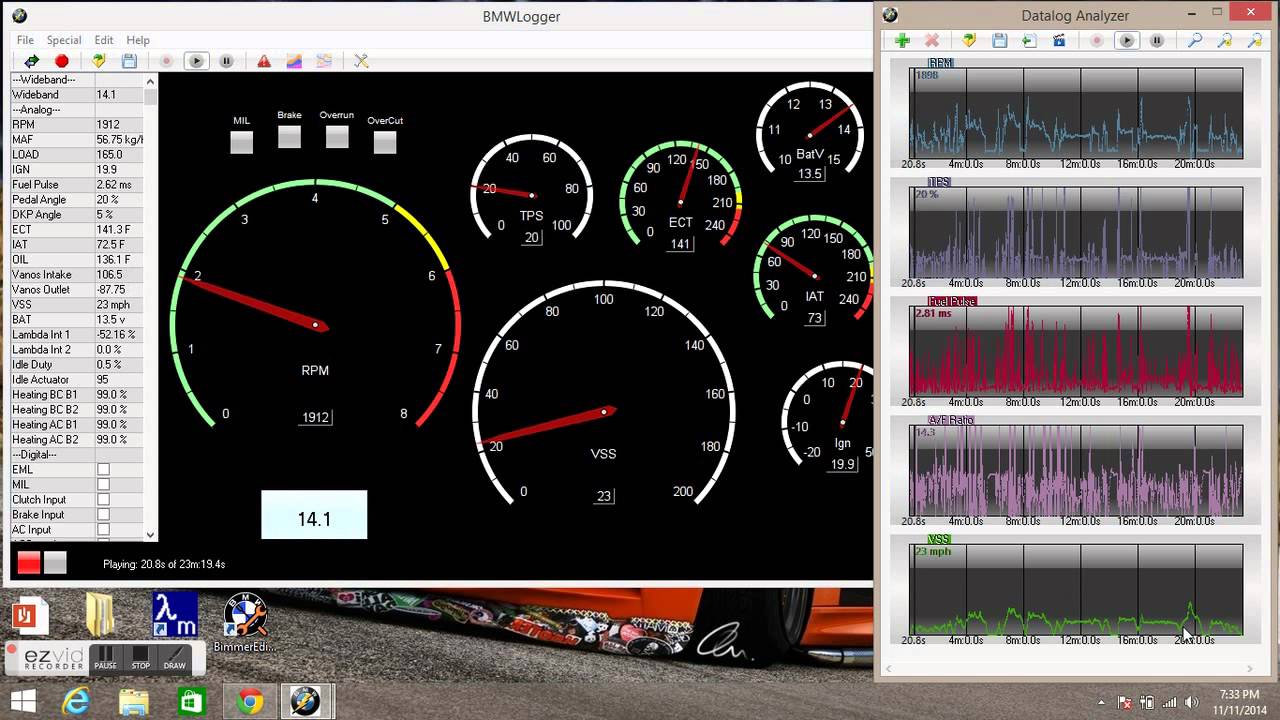Viewport: 1280px width, 720px height.
Task: Toggle the Clutch Input checkbox
Action: point(103,500)
